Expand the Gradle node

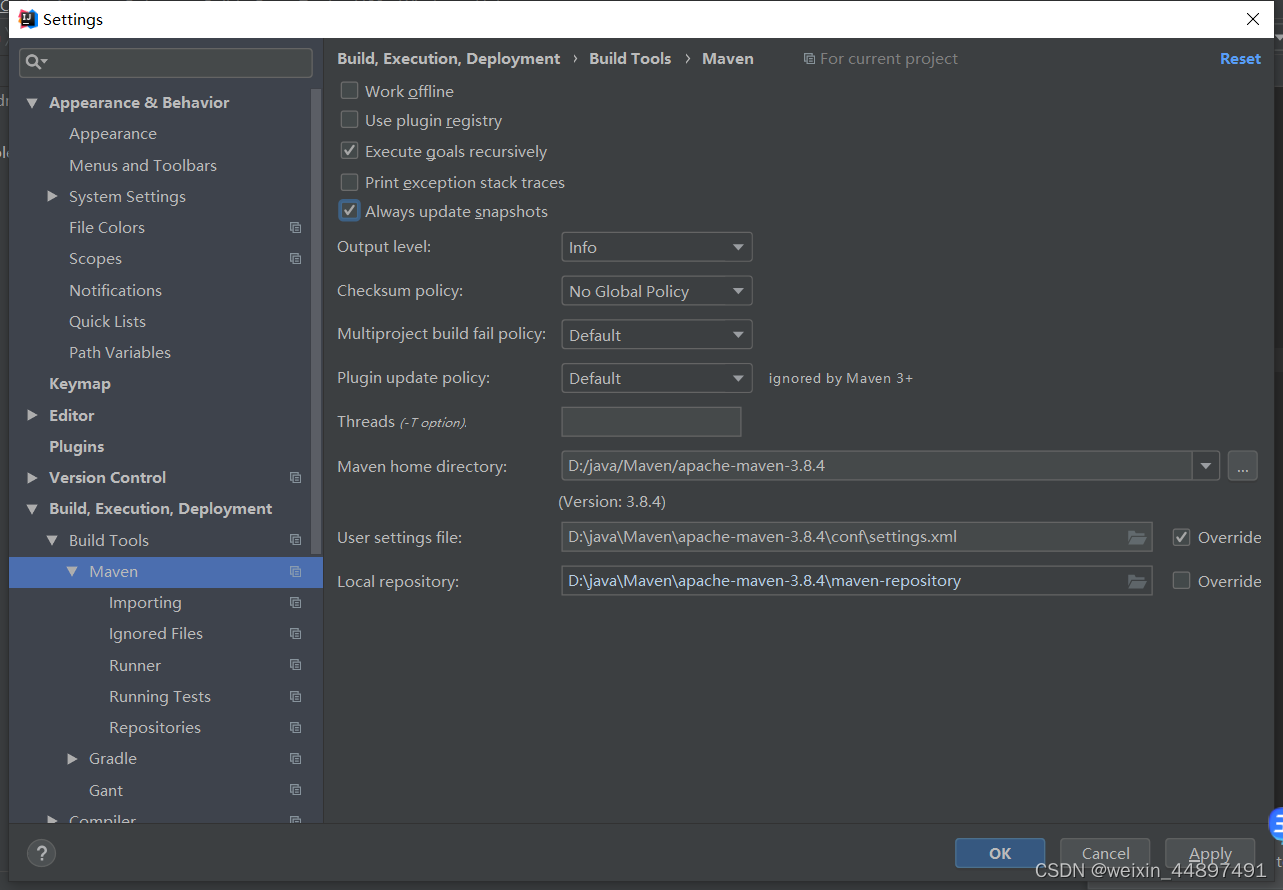[72, 759]
